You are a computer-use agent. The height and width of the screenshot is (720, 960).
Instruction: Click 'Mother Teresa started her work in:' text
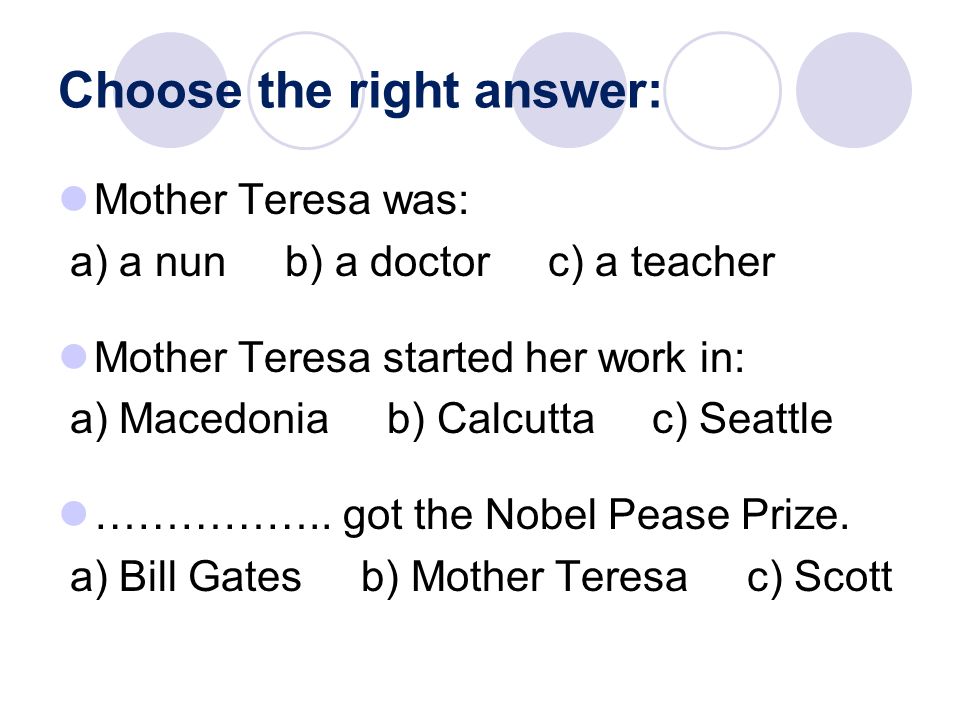(x=419, y=357)
